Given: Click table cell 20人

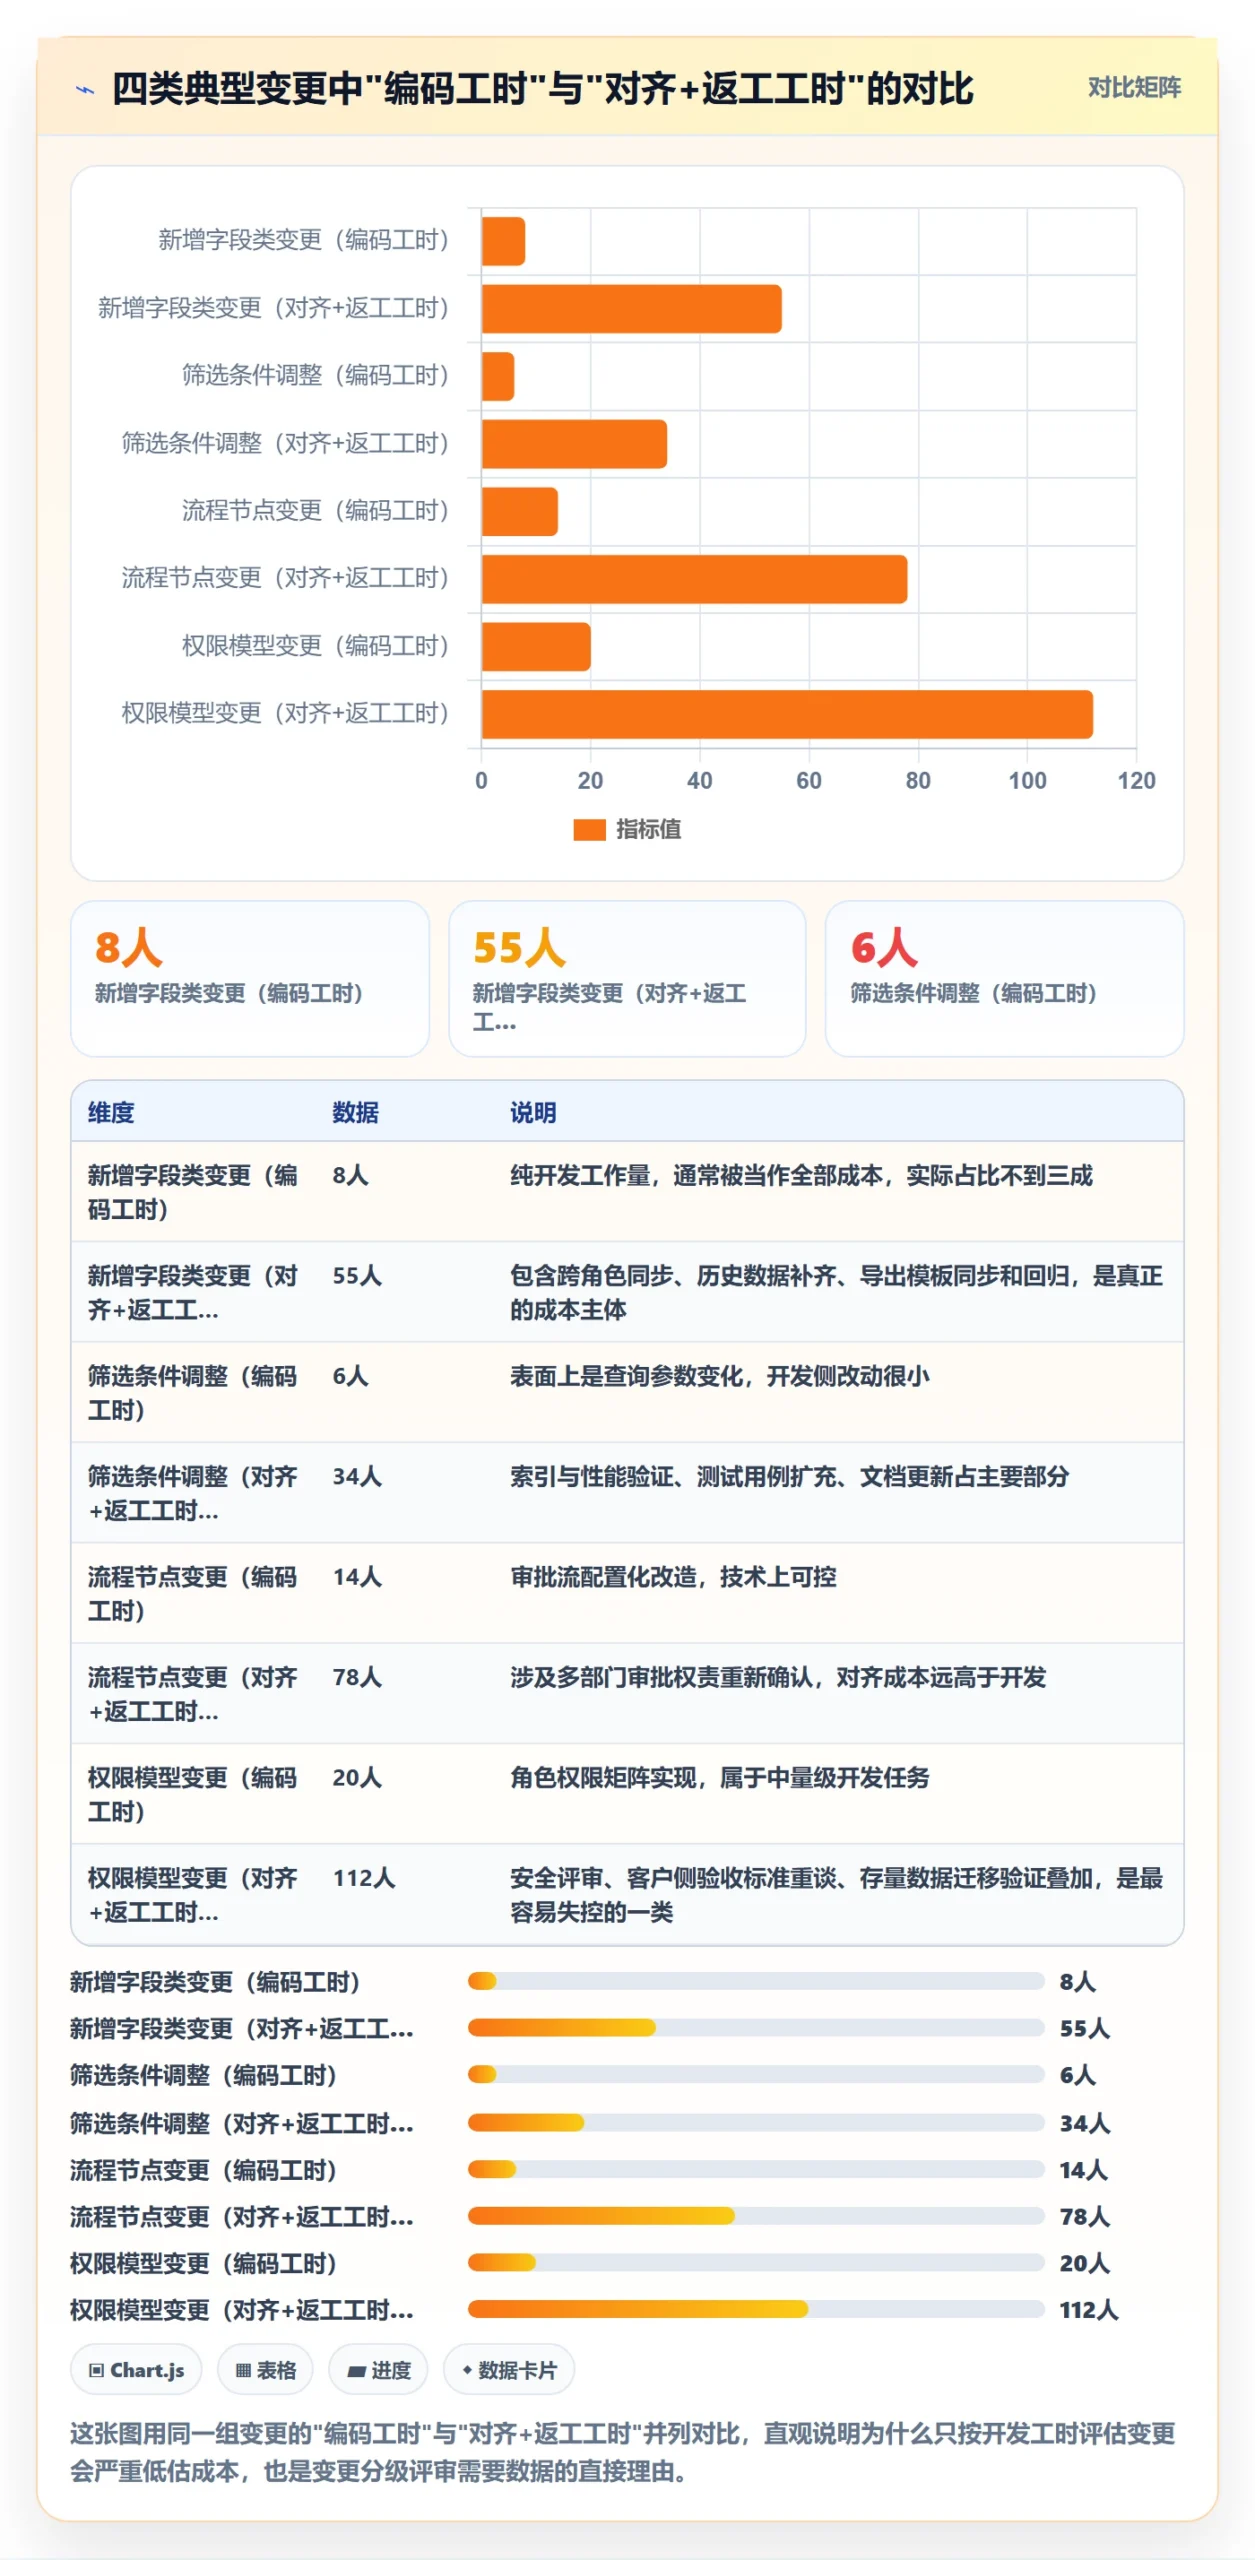Looking at the screenshot, I should pos(357,1777).
